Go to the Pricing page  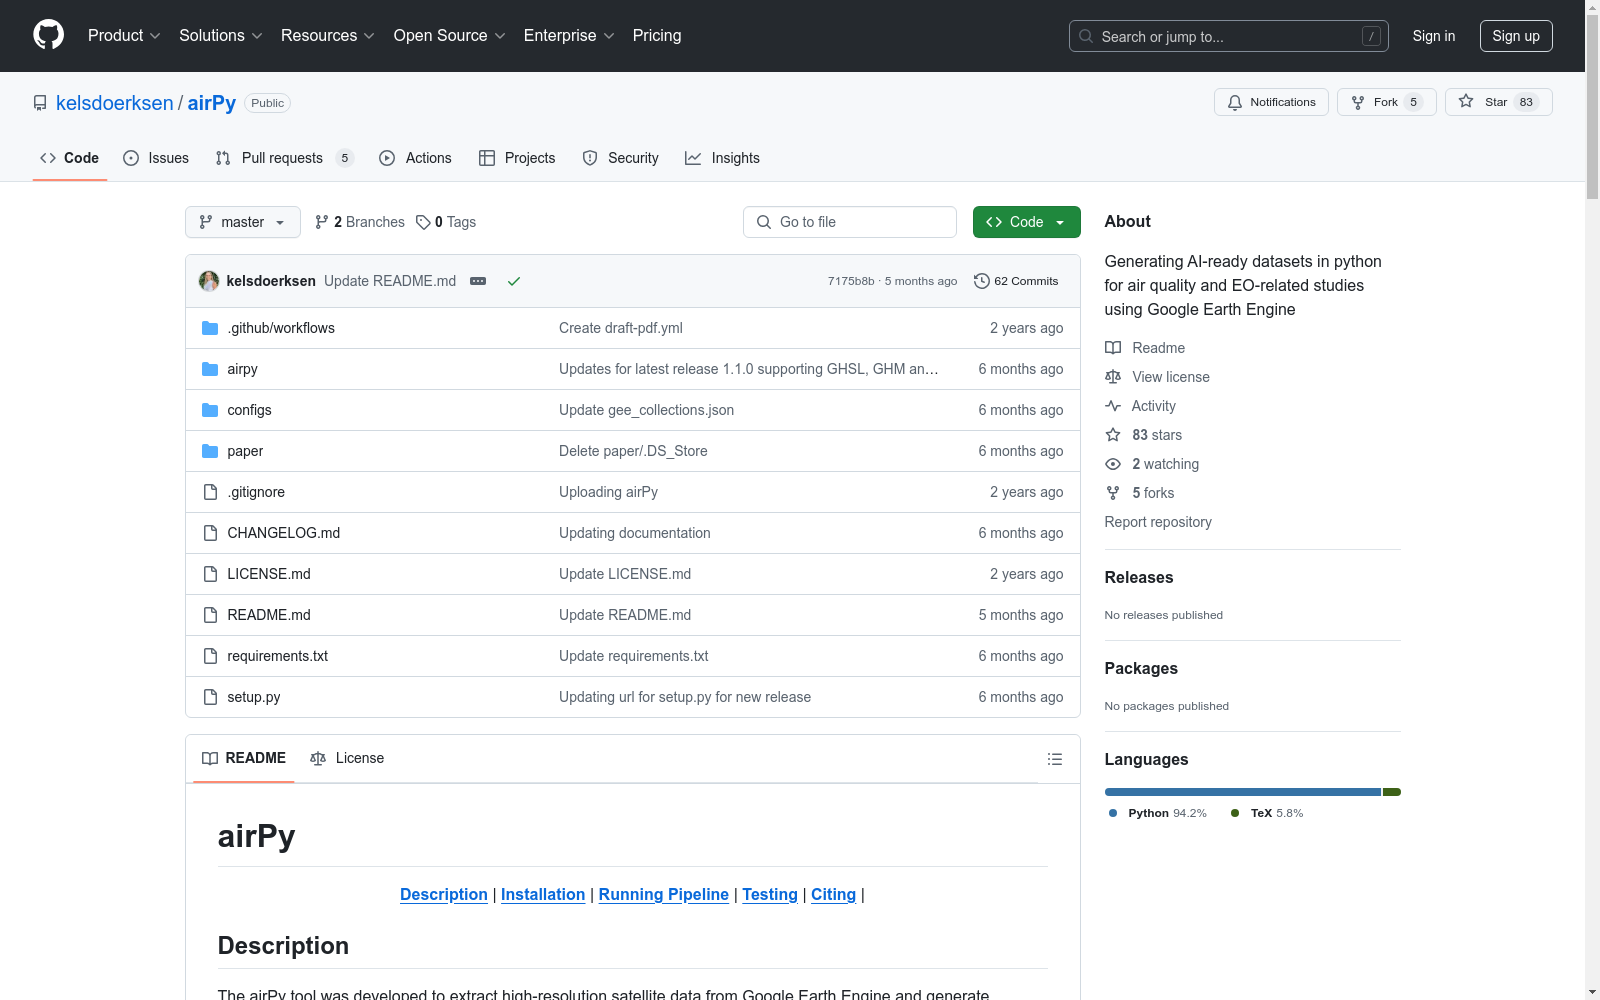(x=657, y=35)
